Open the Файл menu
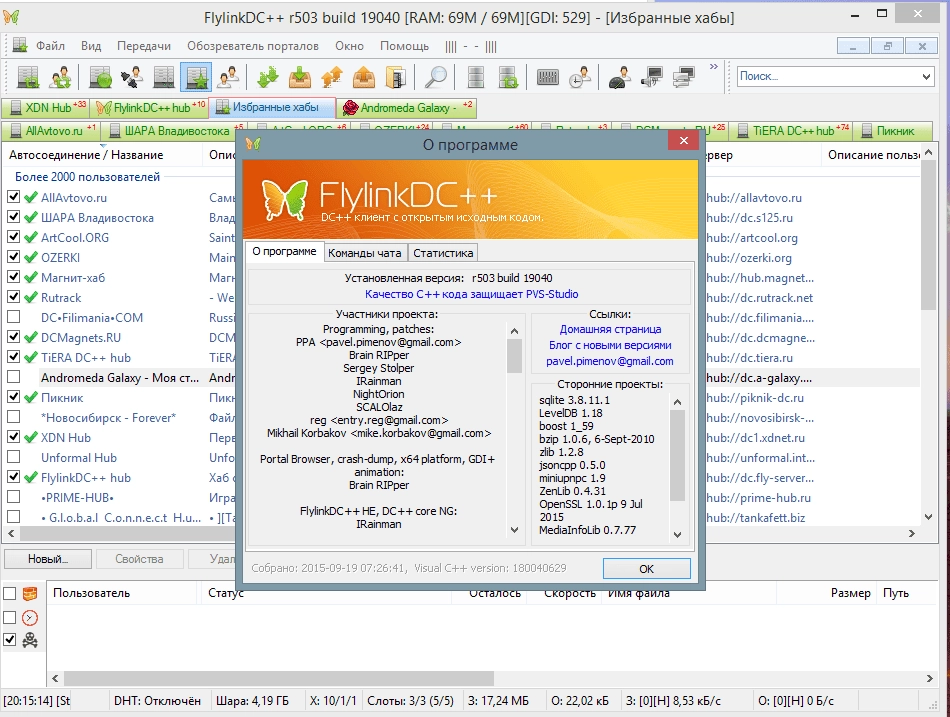The image size is (950, 717). [50, 46]
